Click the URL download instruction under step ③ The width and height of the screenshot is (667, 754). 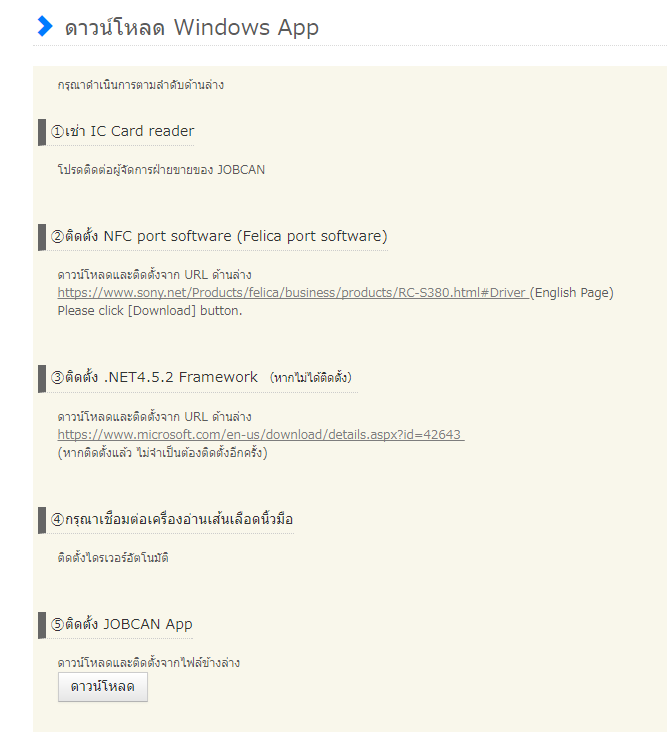155,417
